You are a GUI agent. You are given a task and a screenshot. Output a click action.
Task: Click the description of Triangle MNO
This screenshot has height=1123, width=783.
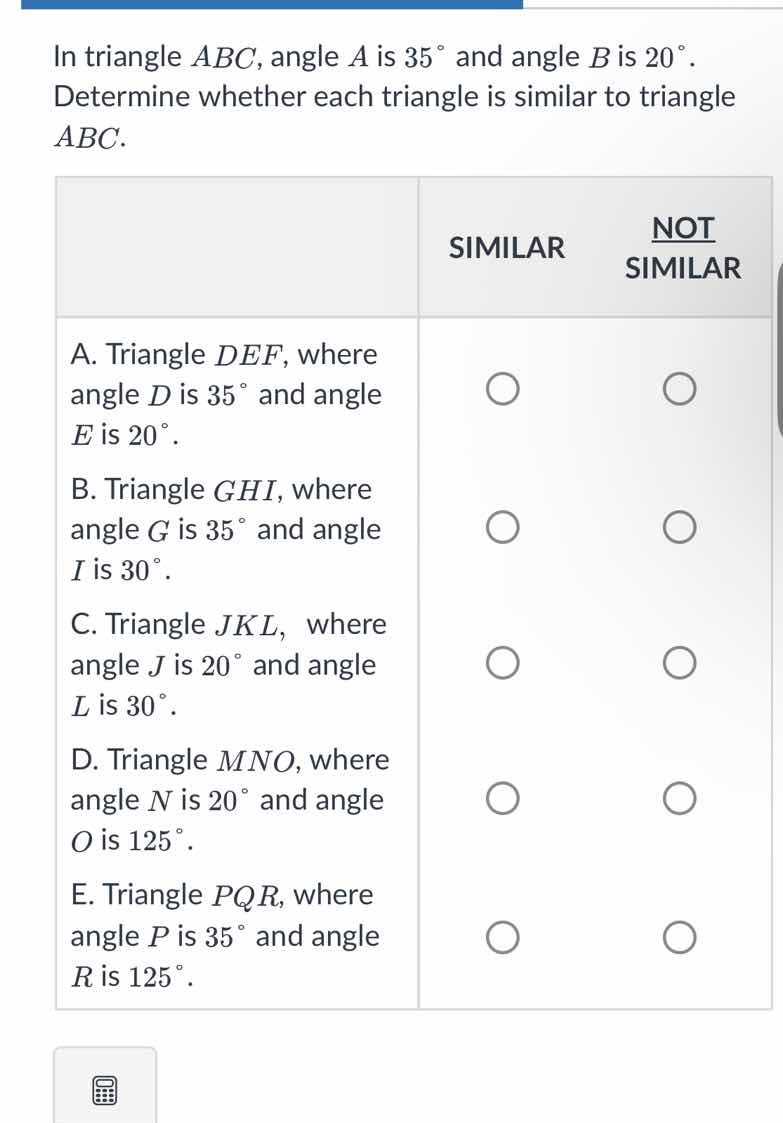point(225,798)
